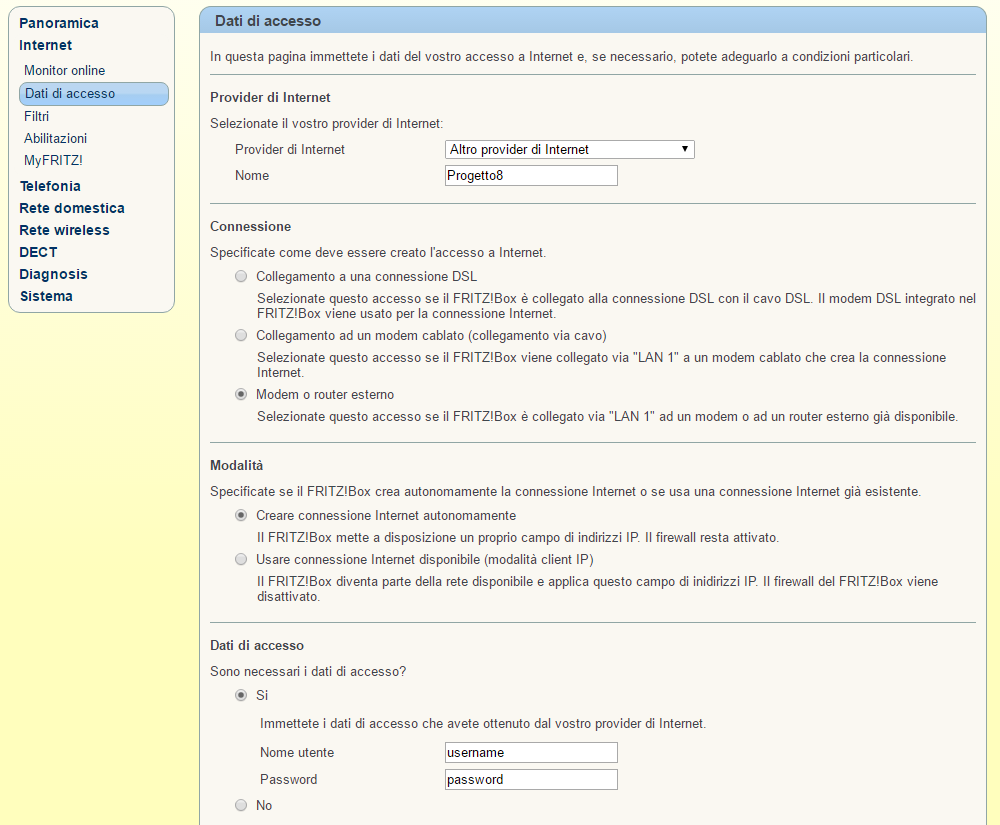Screen dimensions: 1000x825
Task: Go to 'Filtri' in the sidebar
Action: click(37, 117)
